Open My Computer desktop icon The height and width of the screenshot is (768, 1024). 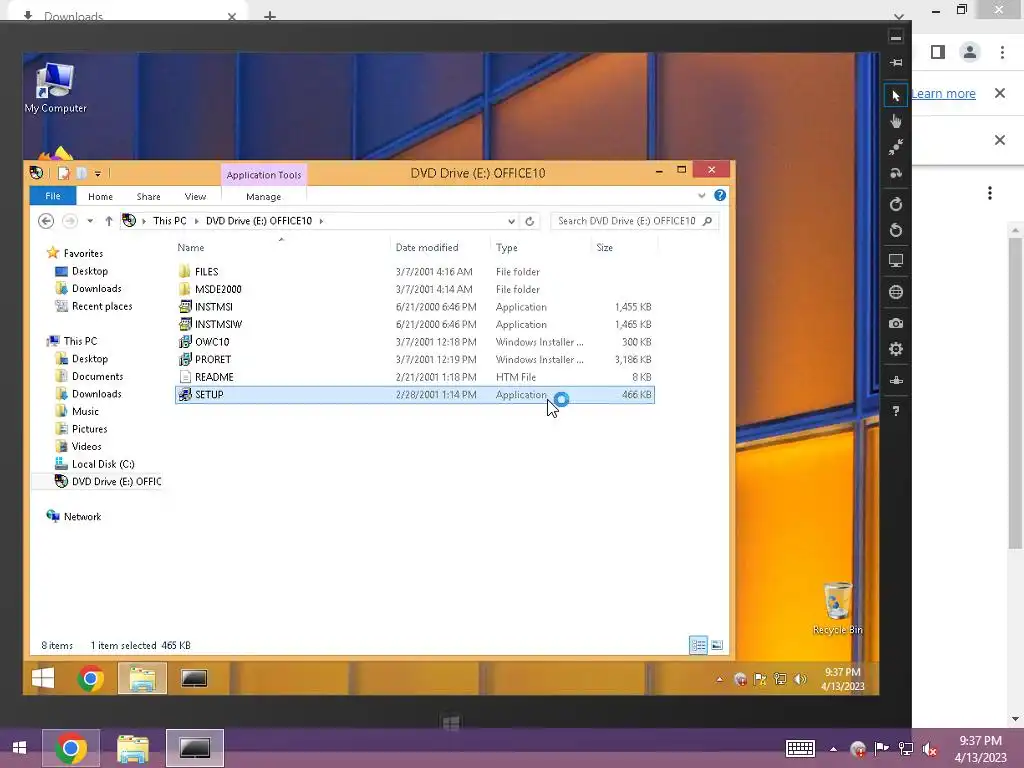(55, 89)
